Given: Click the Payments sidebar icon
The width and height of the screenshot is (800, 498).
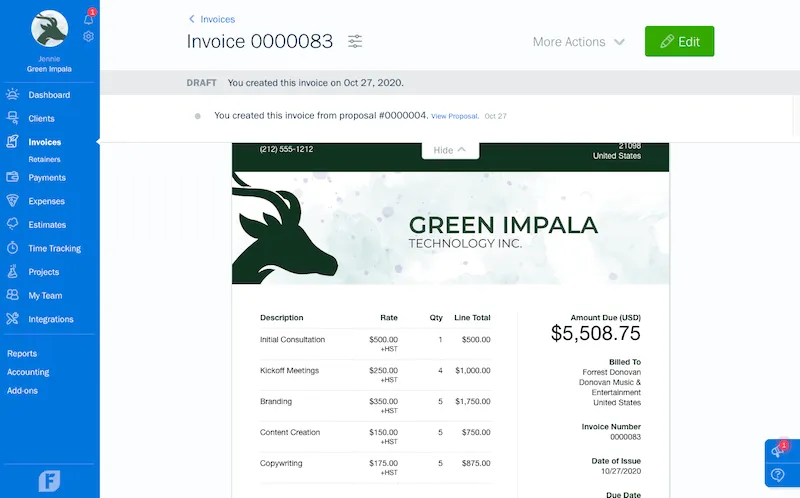Looking at the screenshot, I should [12, 178].
